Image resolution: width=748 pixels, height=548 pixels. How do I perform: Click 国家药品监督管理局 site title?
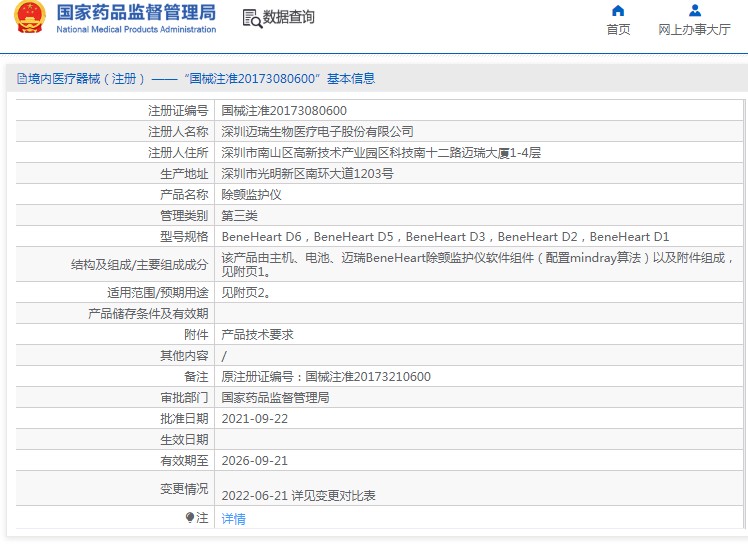(136, 12)
